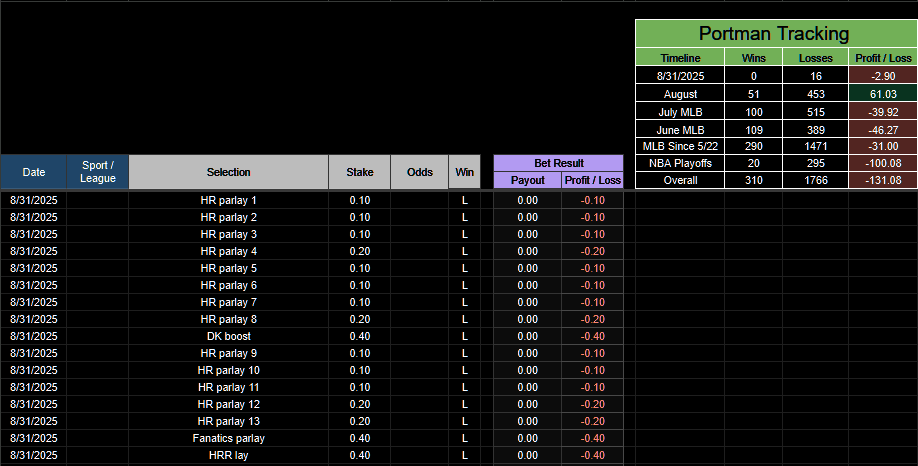The image size is (918, 466).
Task: Click the Stake column header
Action: point(359,172)
